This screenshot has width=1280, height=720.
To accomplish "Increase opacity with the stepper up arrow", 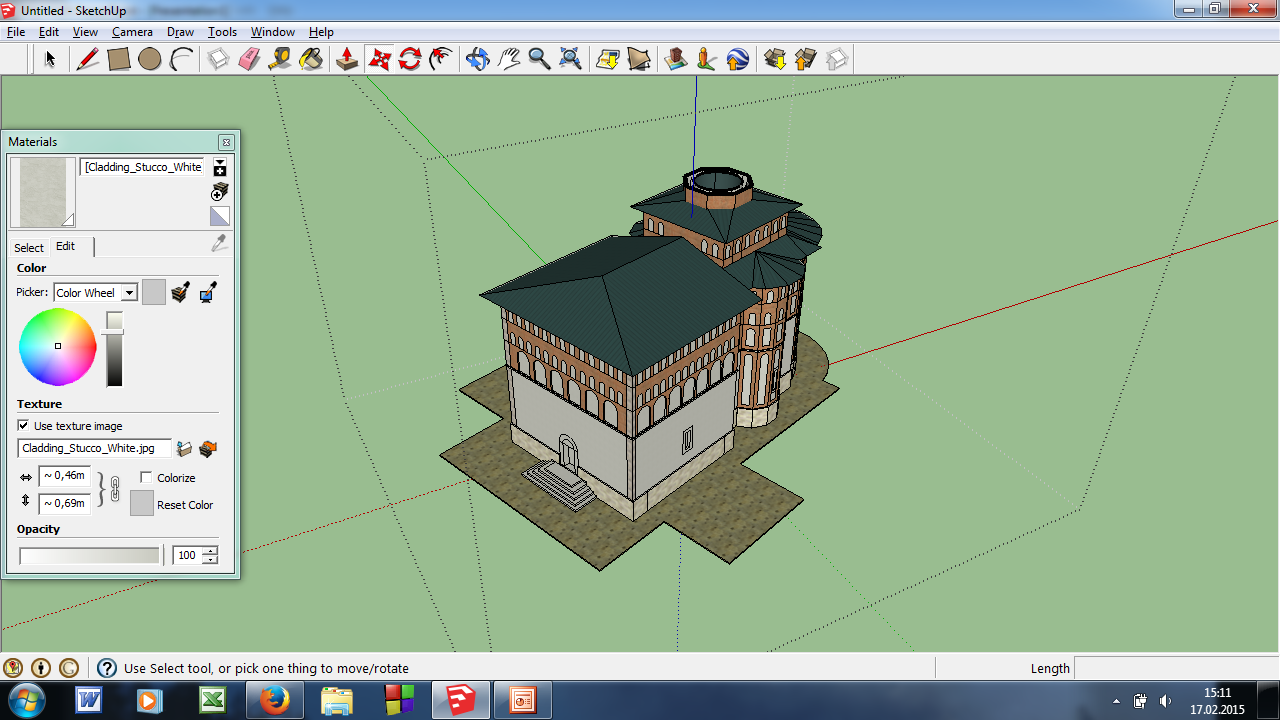I will (x=210, y=550).
